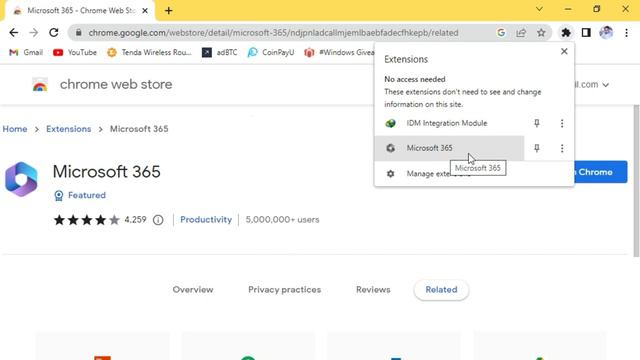Click the Microsoft 365 extension logo
640x360 pixels.
point(21,179)
